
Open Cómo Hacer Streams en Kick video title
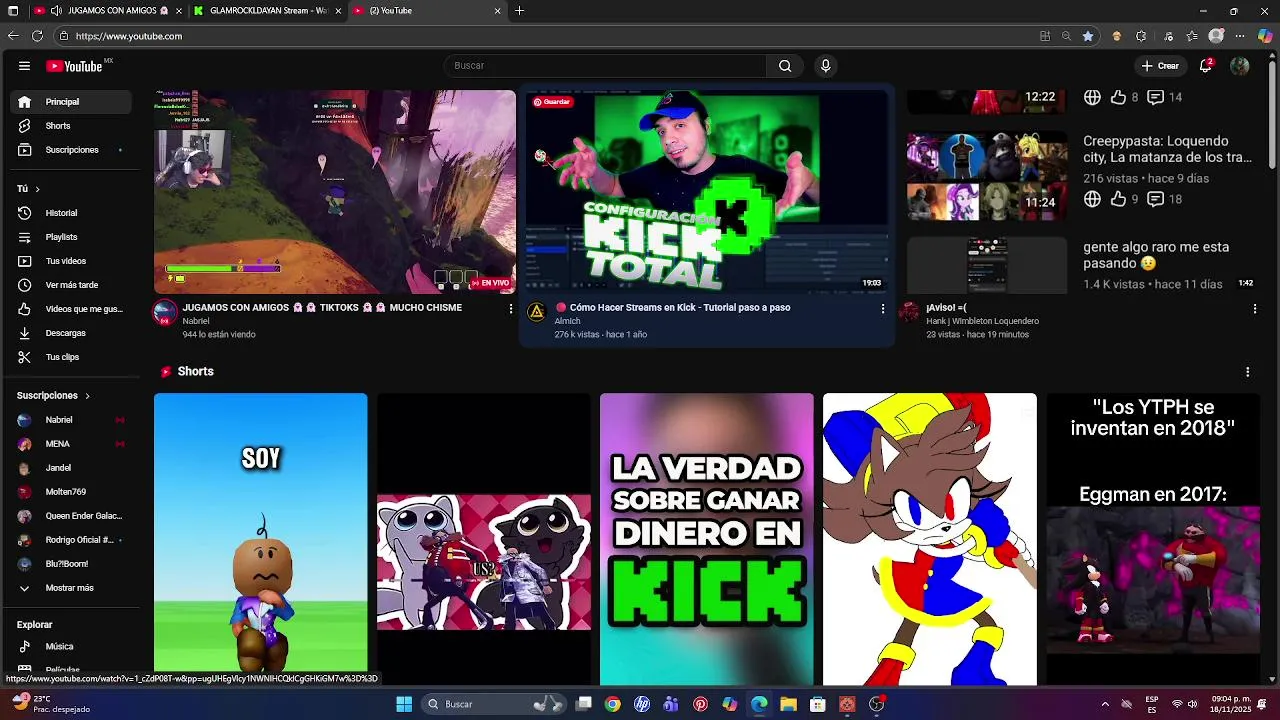[x=680, y=308]
